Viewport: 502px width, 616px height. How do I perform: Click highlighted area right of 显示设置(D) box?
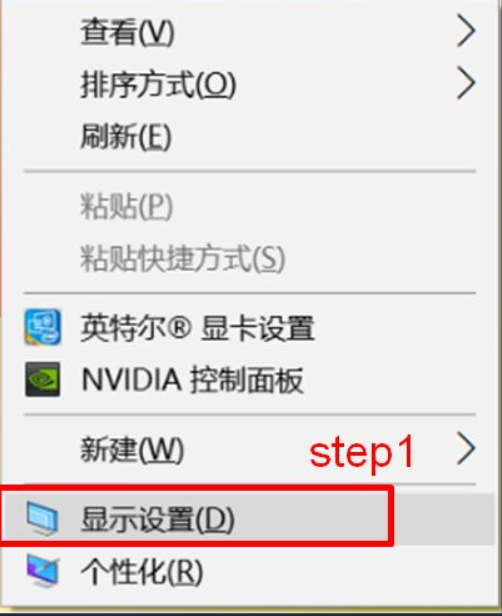coord(443,519)
